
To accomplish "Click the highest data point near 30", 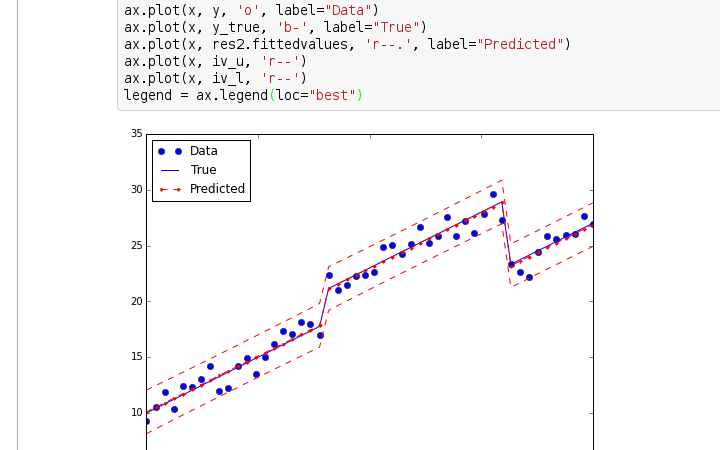I will [x=493, y=195].
